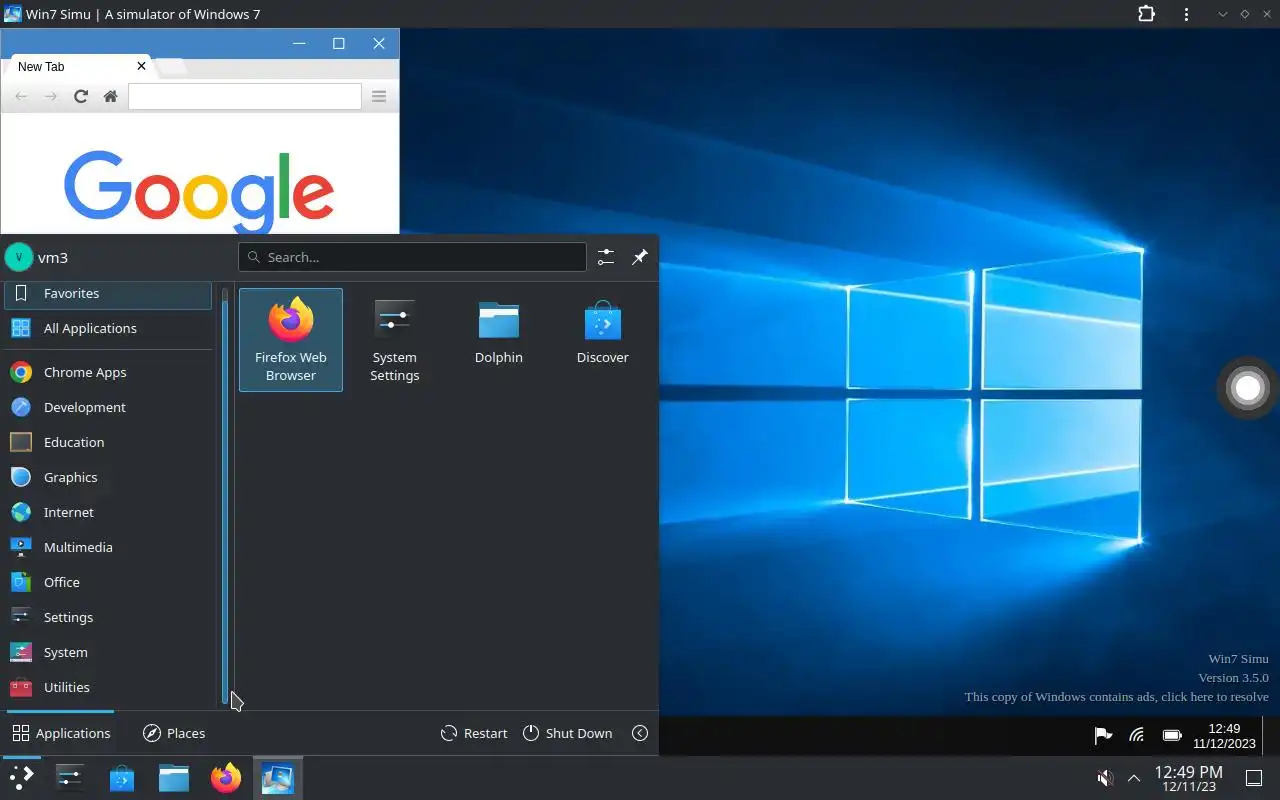The width and height of the screenshot is (1280, 800).
Task: Click the launcher Search field
Action: (x=412, y=257)
